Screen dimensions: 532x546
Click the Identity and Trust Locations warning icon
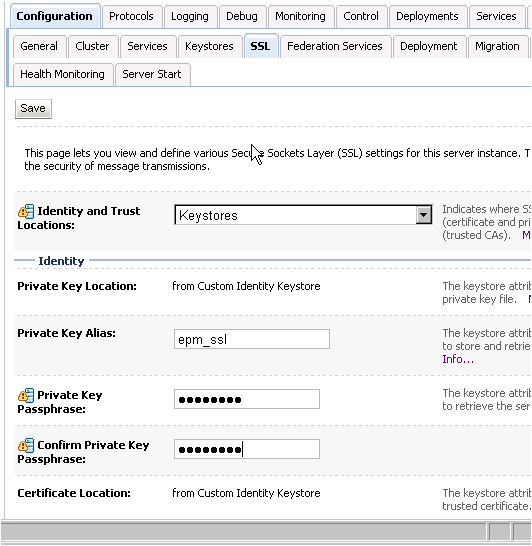point(26,211)
